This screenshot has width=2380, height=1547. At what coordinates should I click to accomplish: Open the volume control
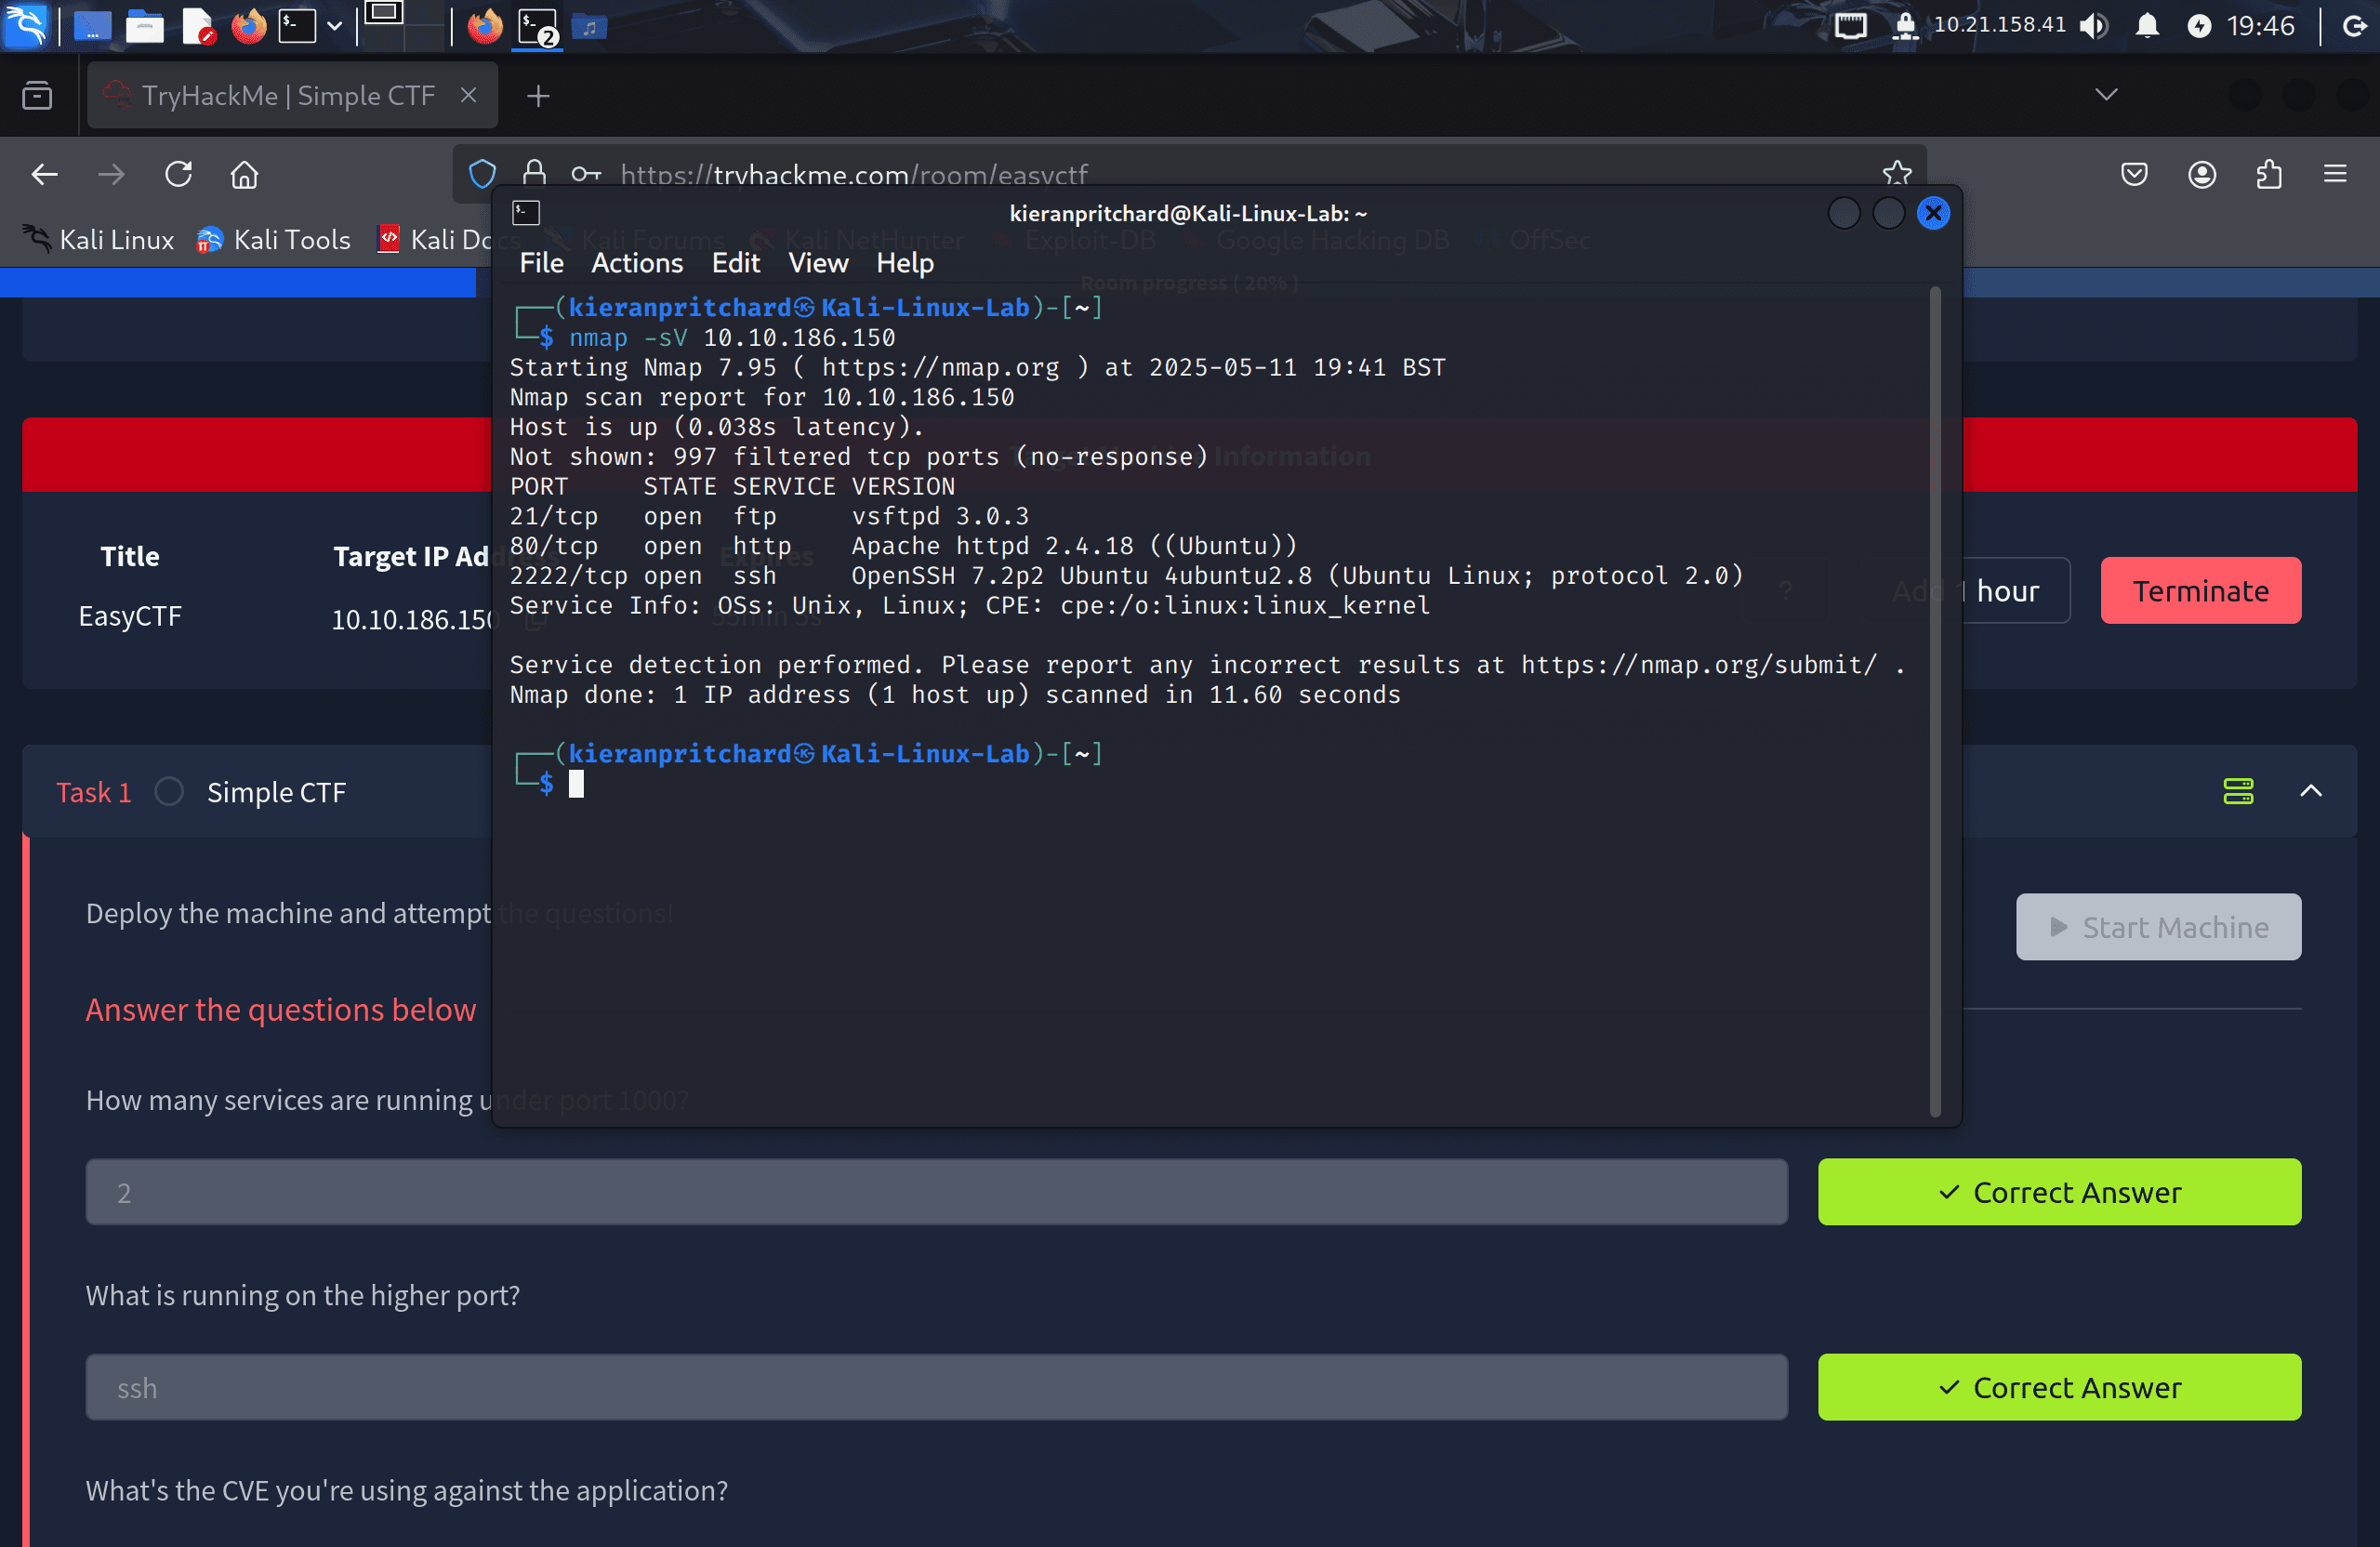2094,26
